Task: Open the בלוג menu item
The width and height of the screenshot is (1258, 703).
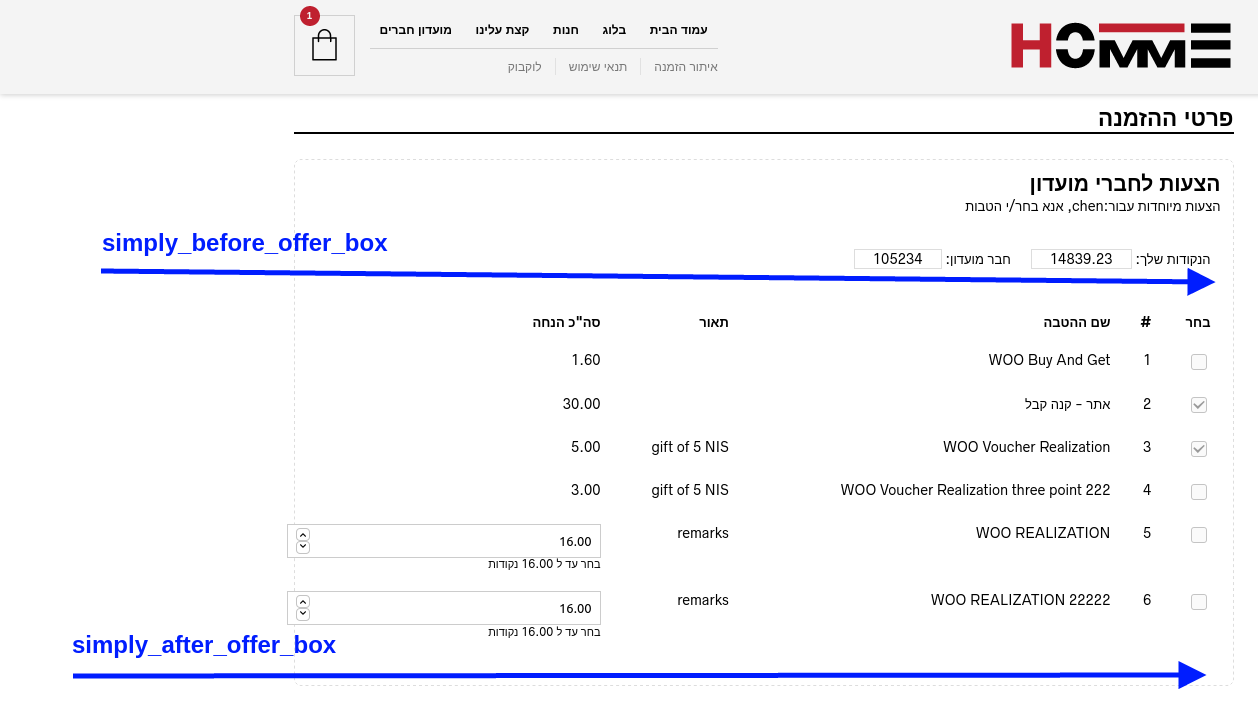Action: tap(614, 30)
